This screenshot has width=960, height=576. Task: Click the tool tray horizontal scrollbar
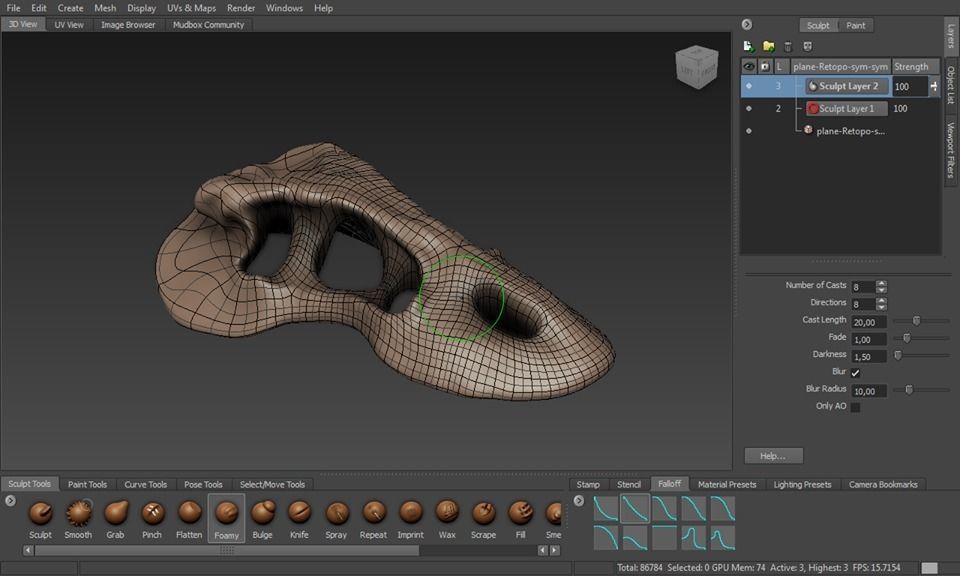point(227,550)
